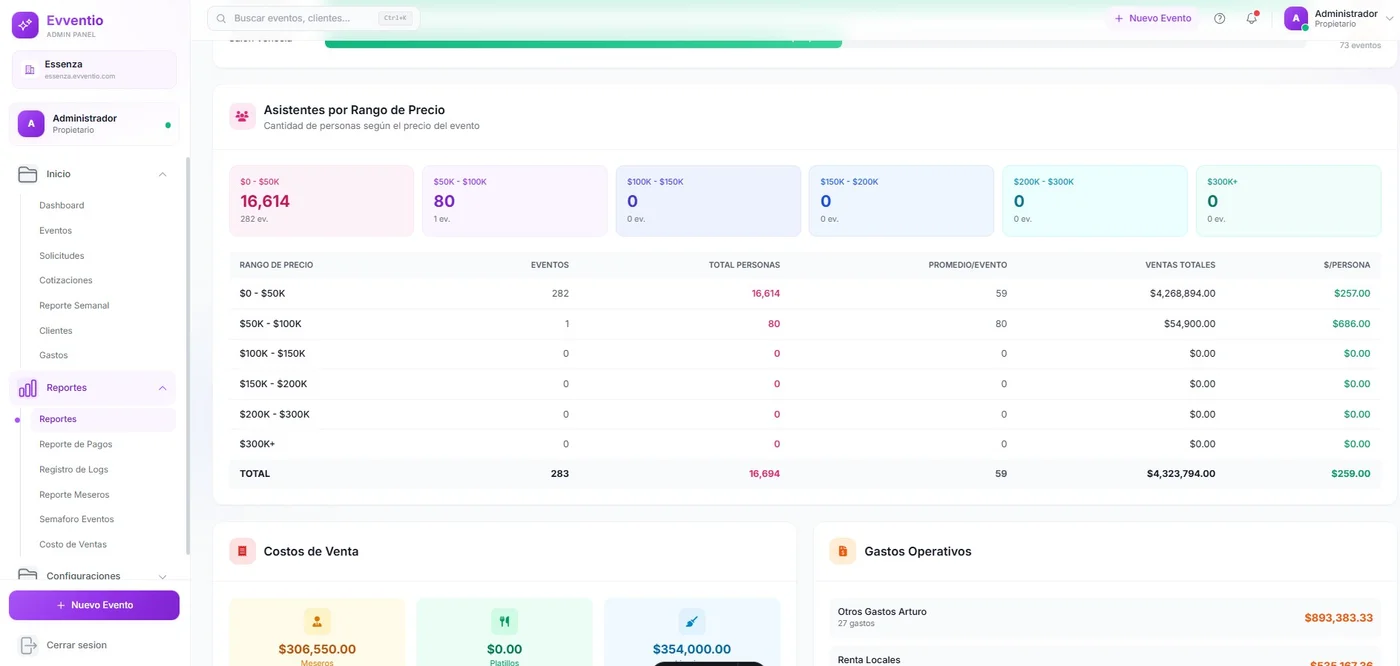Click the Gastos Operativos document icon
This screenshot has height=666, width=1400.
(842, 551)
